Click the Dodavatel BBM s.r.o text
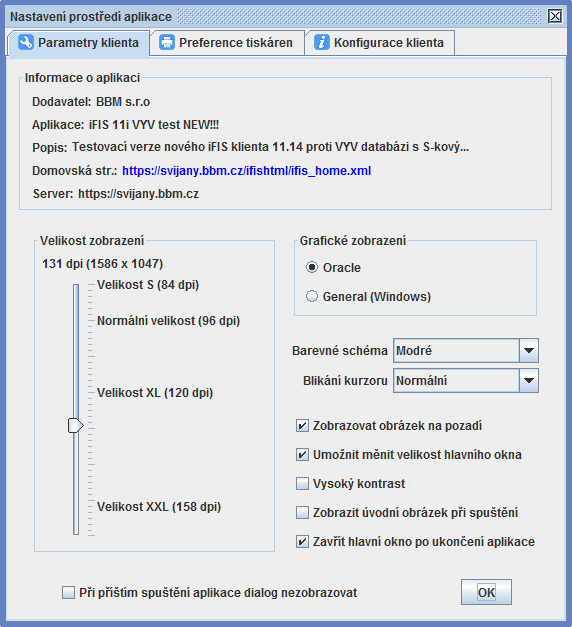 pyautogui.click(x=91, y=102)
